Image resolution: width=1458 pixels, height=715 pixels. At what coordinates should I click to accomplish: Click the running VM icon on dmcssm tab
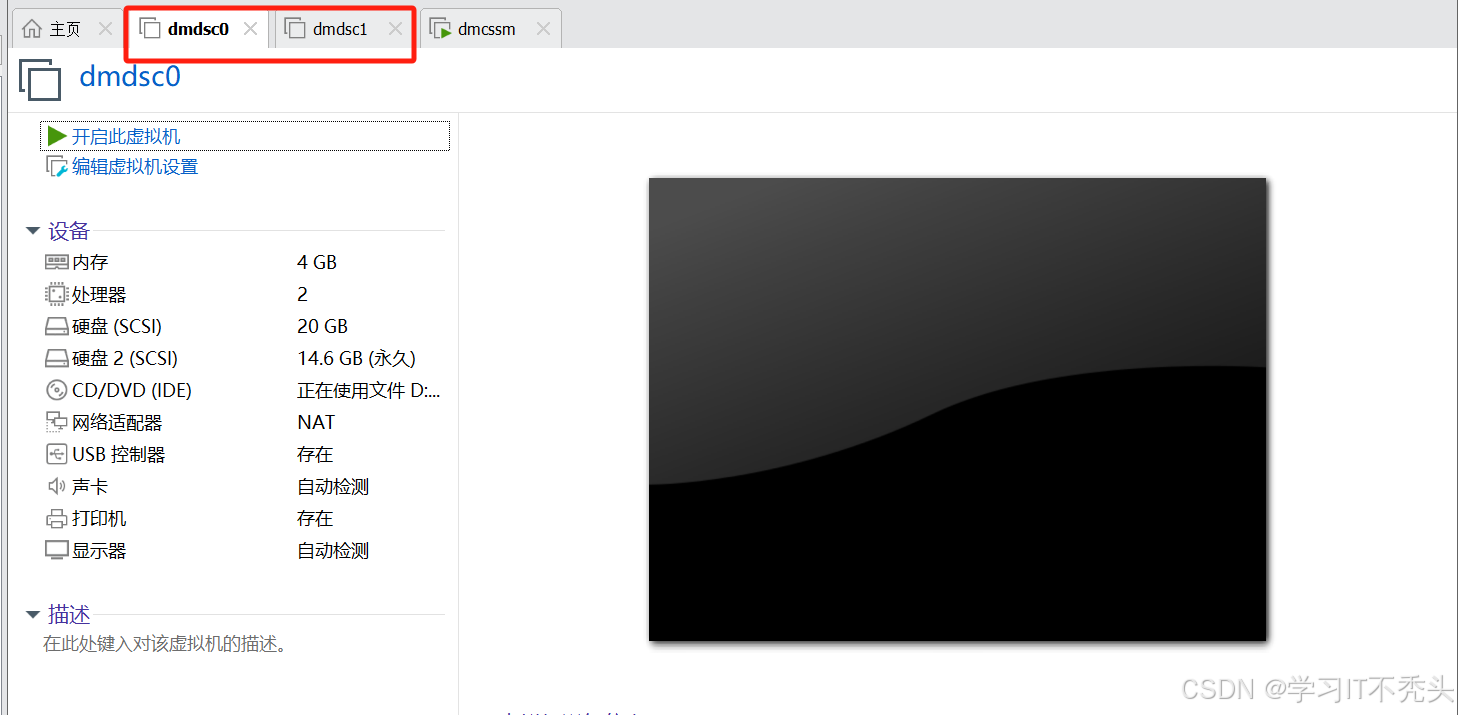pyautogui.click(x=440, y=29)
